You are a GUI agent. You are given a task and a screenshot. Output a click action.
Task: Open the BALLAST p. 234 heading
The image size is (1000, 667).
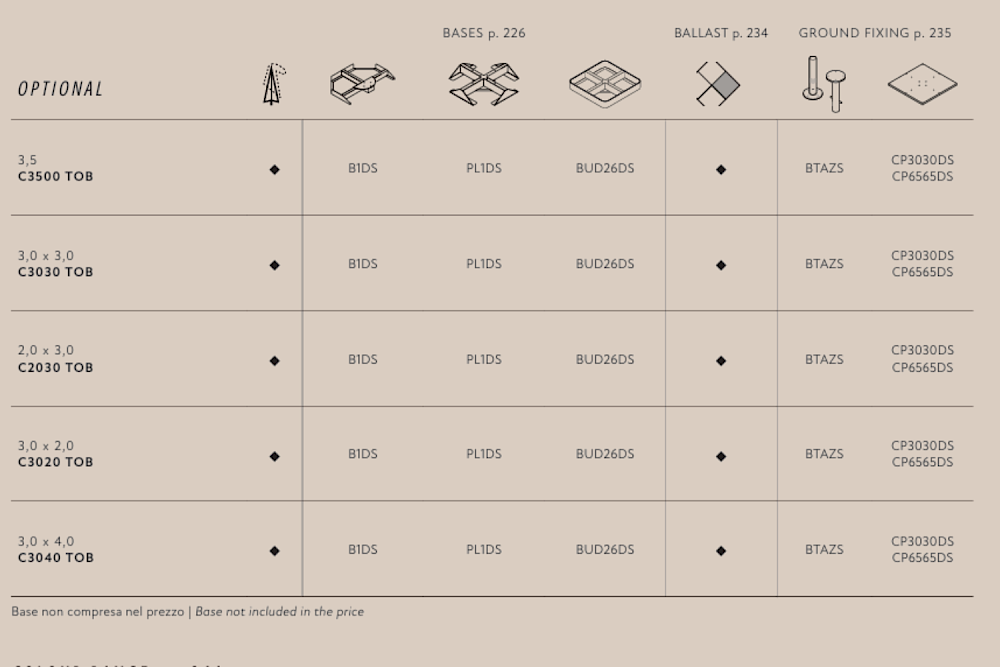721,33
